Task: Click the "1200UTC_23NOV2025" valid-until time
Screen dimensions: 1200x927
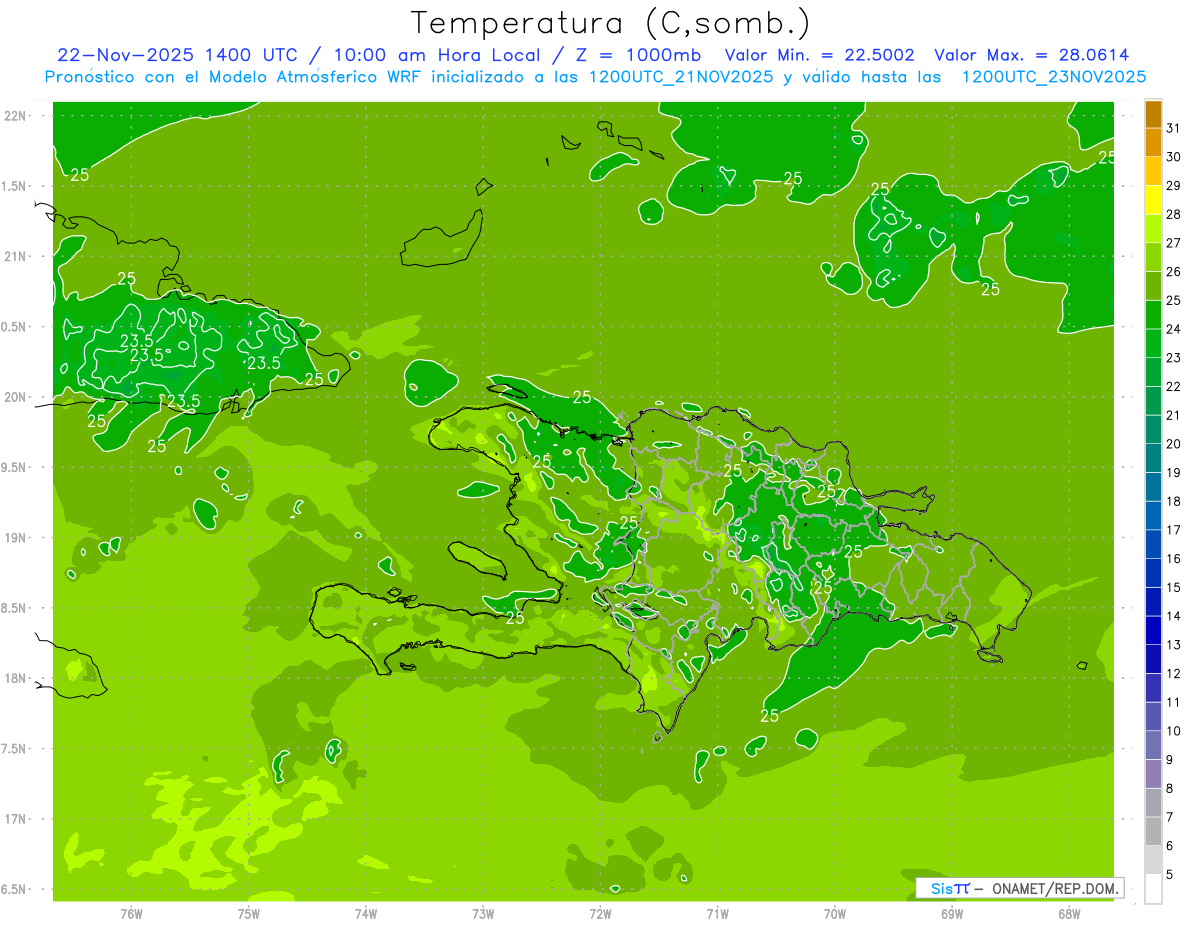Action: (x=1053, y=76)
